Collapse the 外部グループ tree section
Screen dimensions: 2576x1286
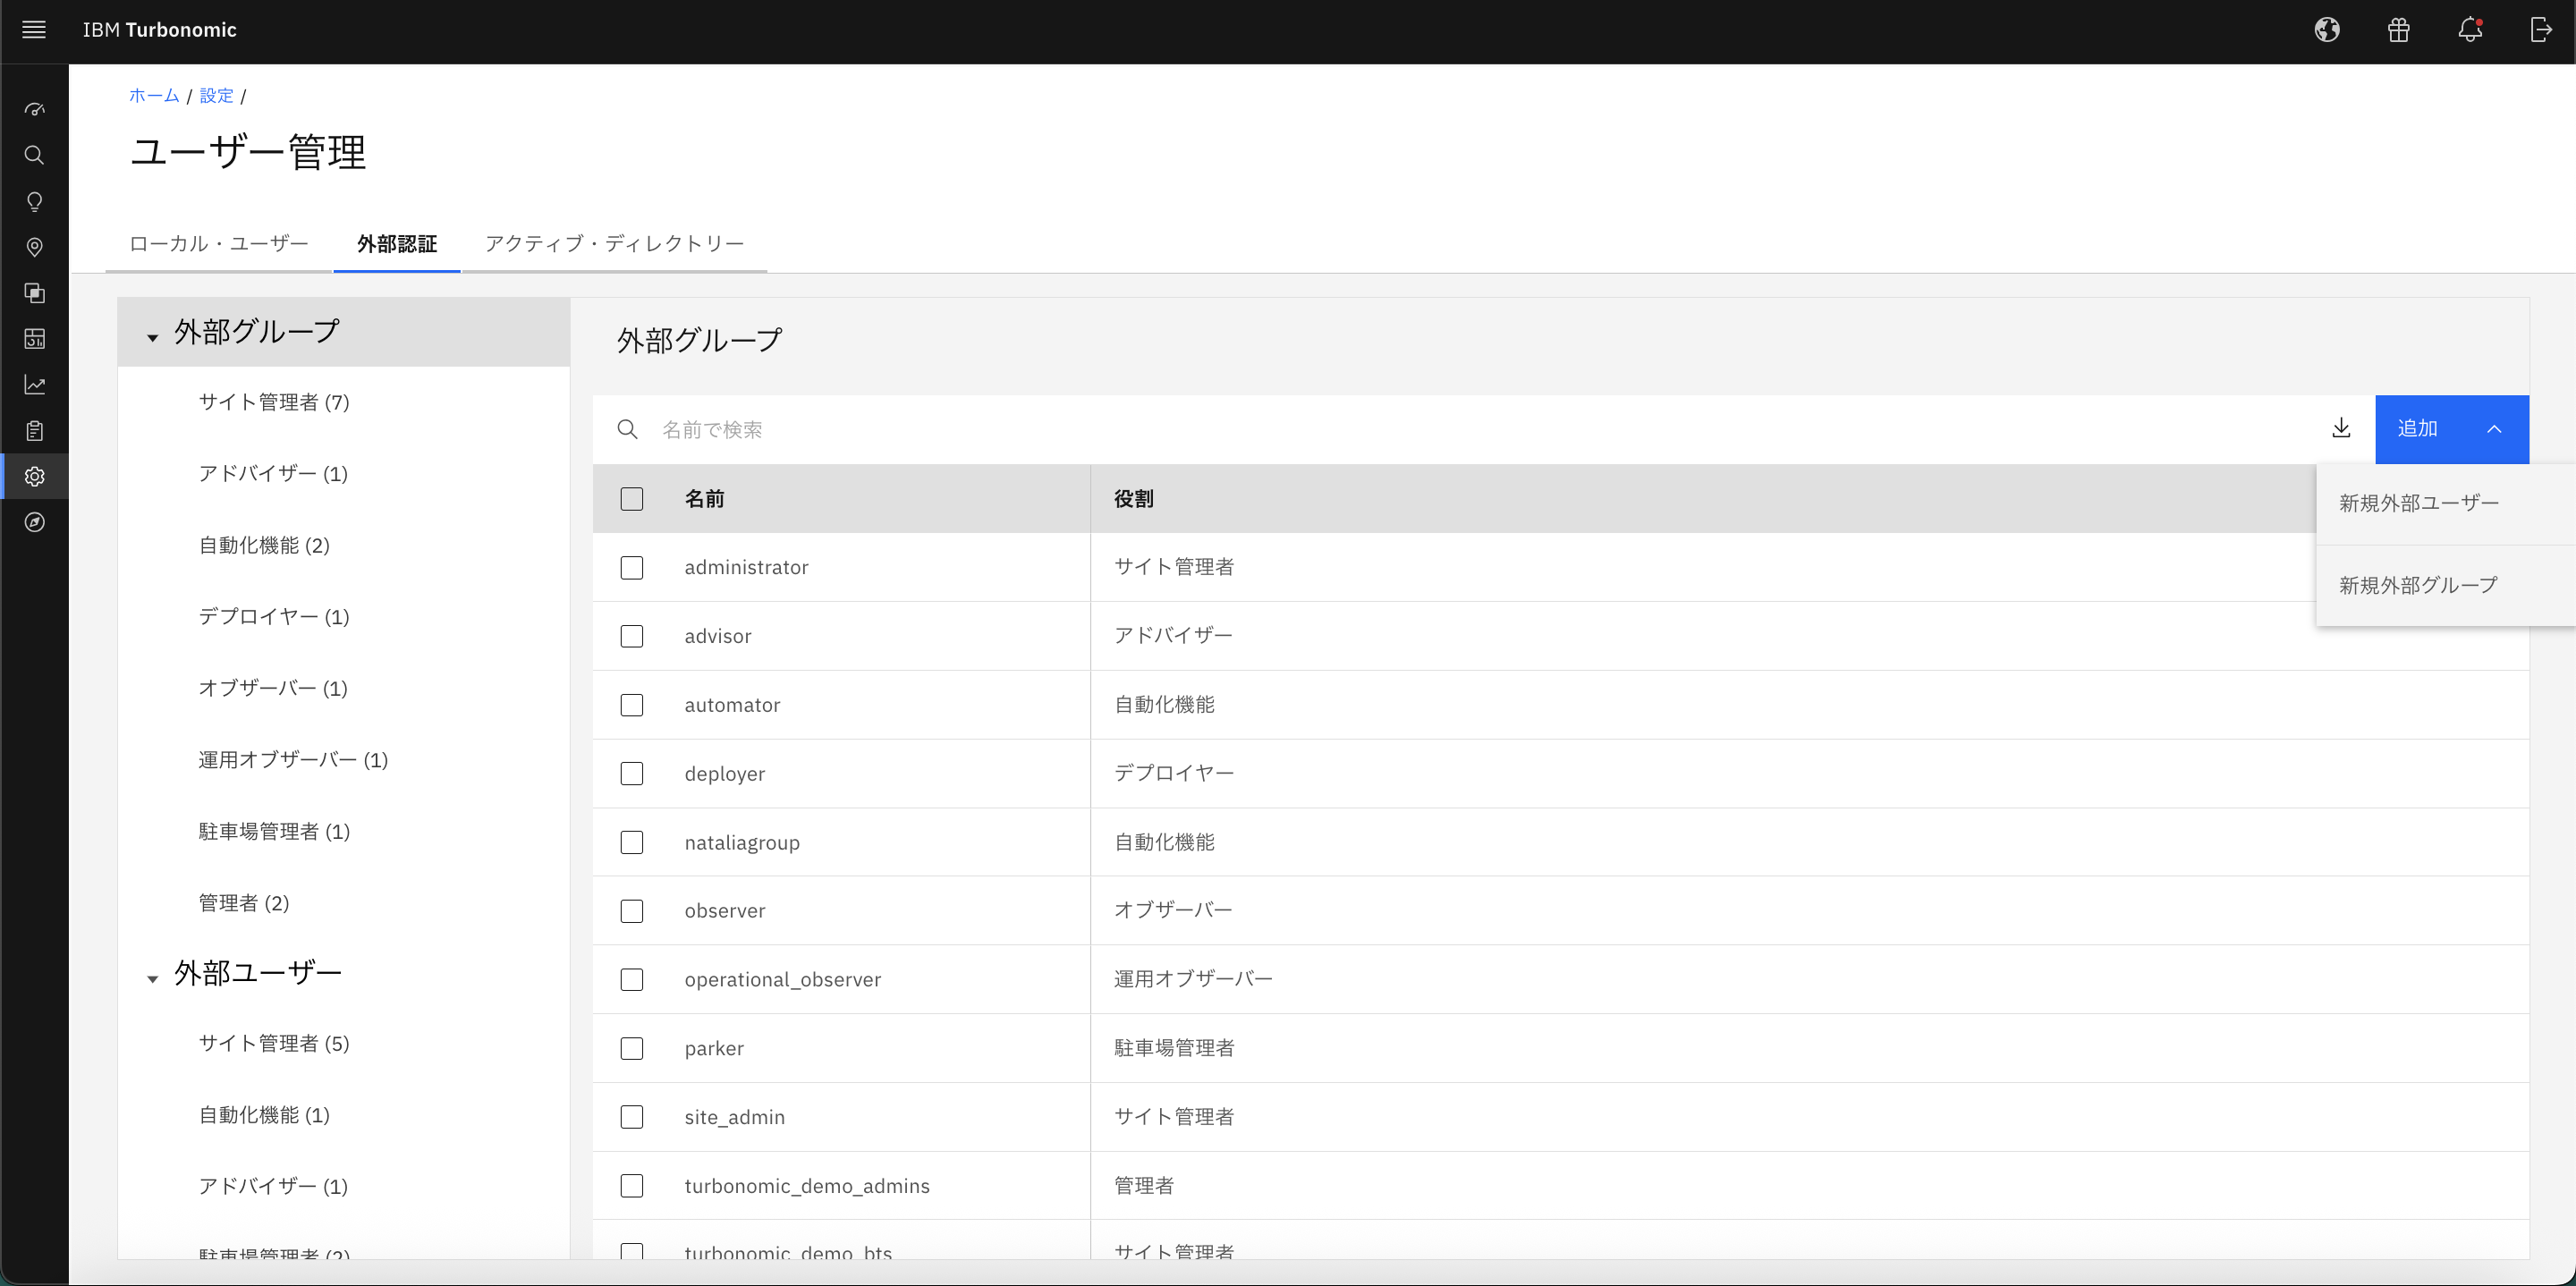pos(153,338)
